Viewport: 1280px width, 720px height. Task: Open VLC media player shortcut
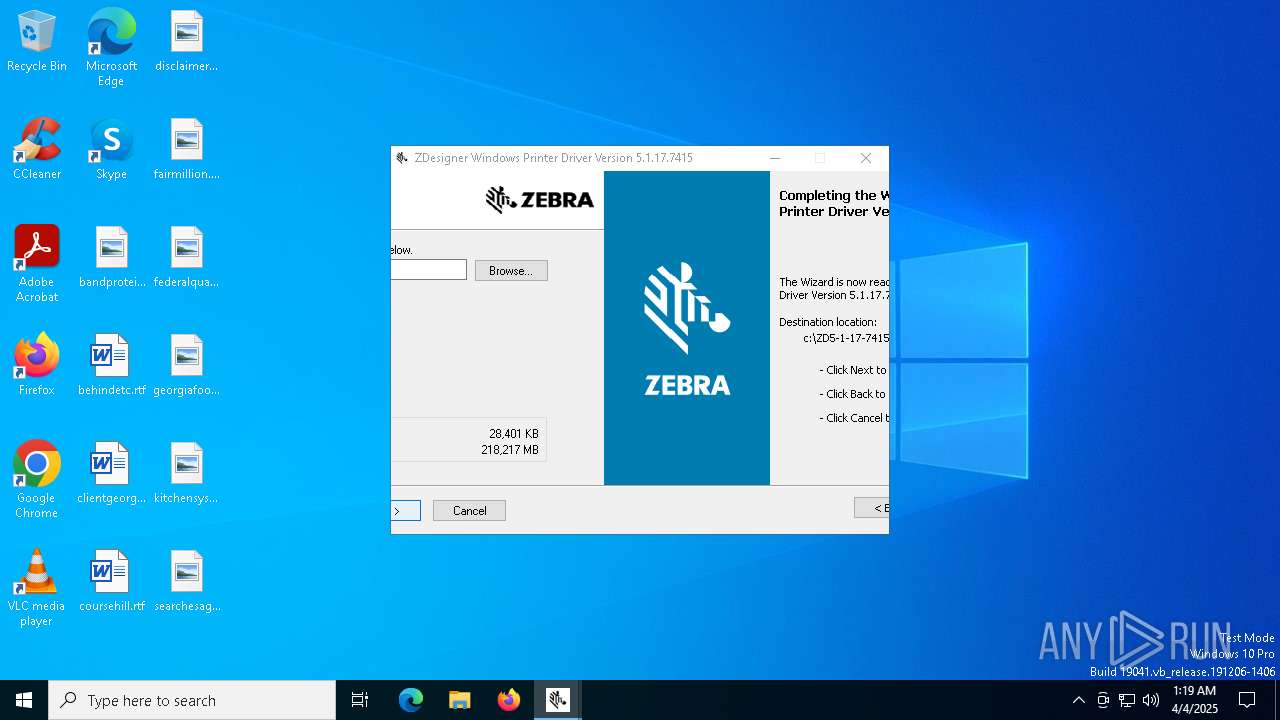(x=37, y=588)
